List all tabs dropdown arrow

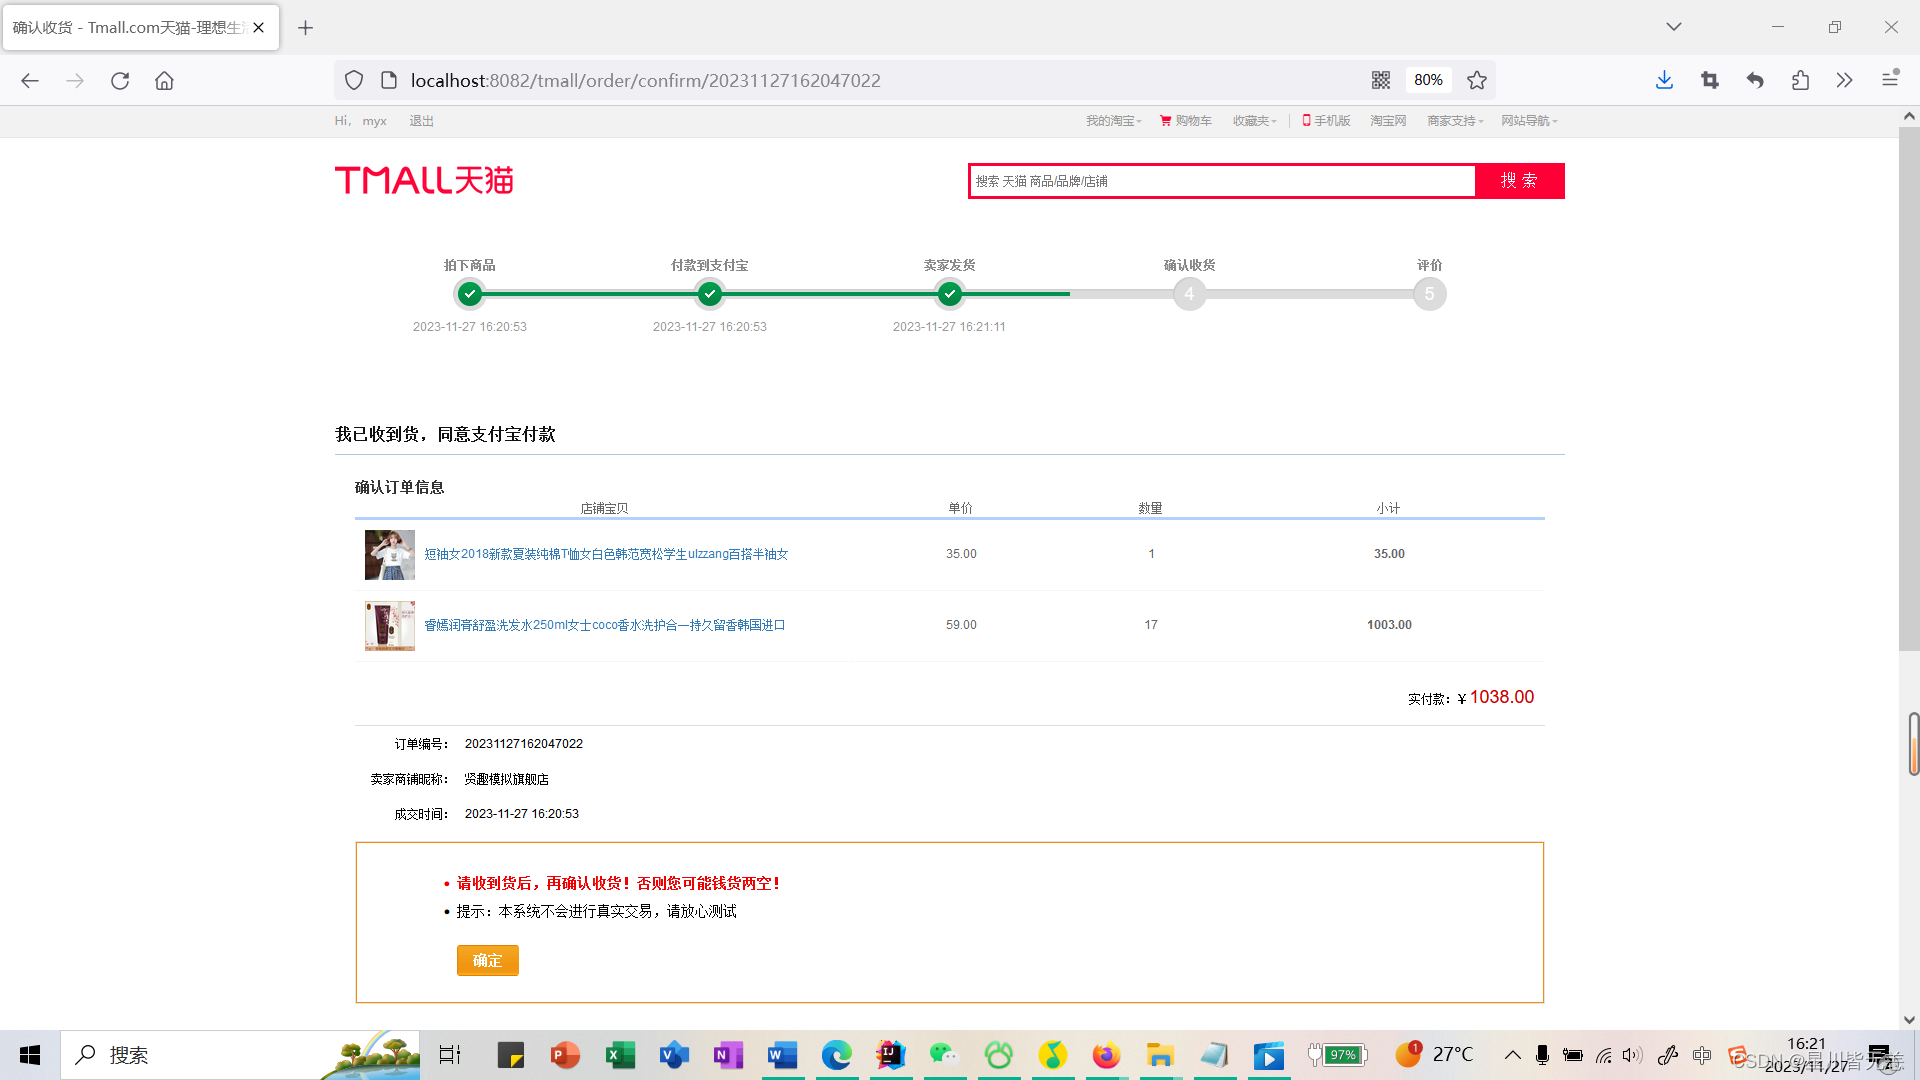1674,27
